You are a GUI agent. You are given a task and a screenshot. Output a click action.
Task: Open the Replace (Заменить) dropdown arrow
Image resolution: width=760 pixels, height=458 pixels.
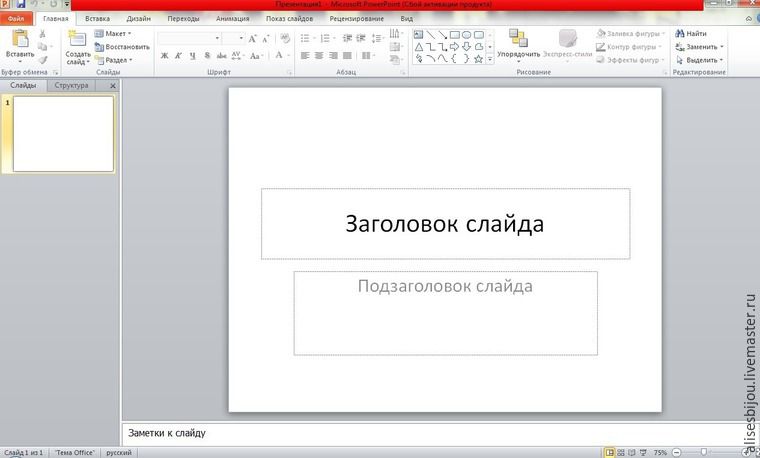coord(722,46)
